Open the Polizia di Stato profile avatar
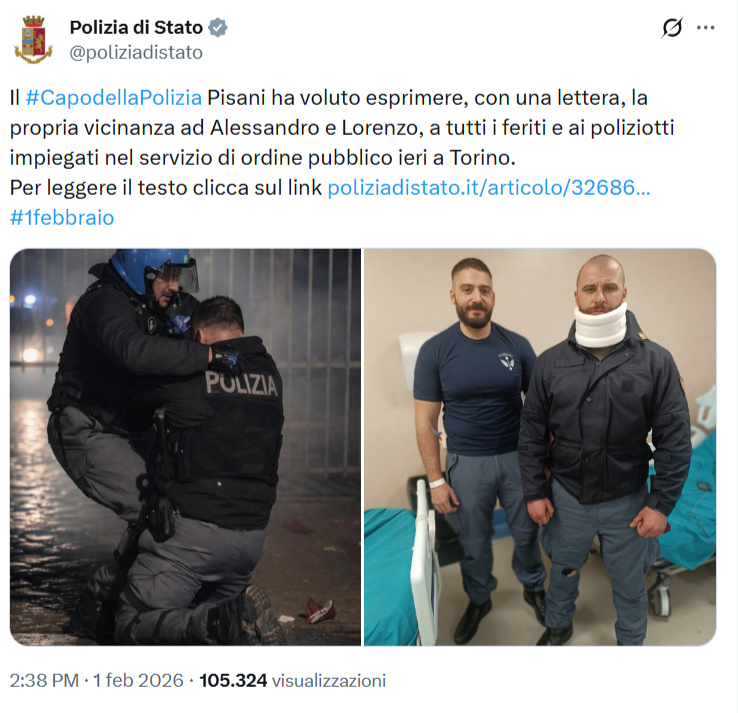Viewport: 738px width, 713px height. click(x=33, y=40)
